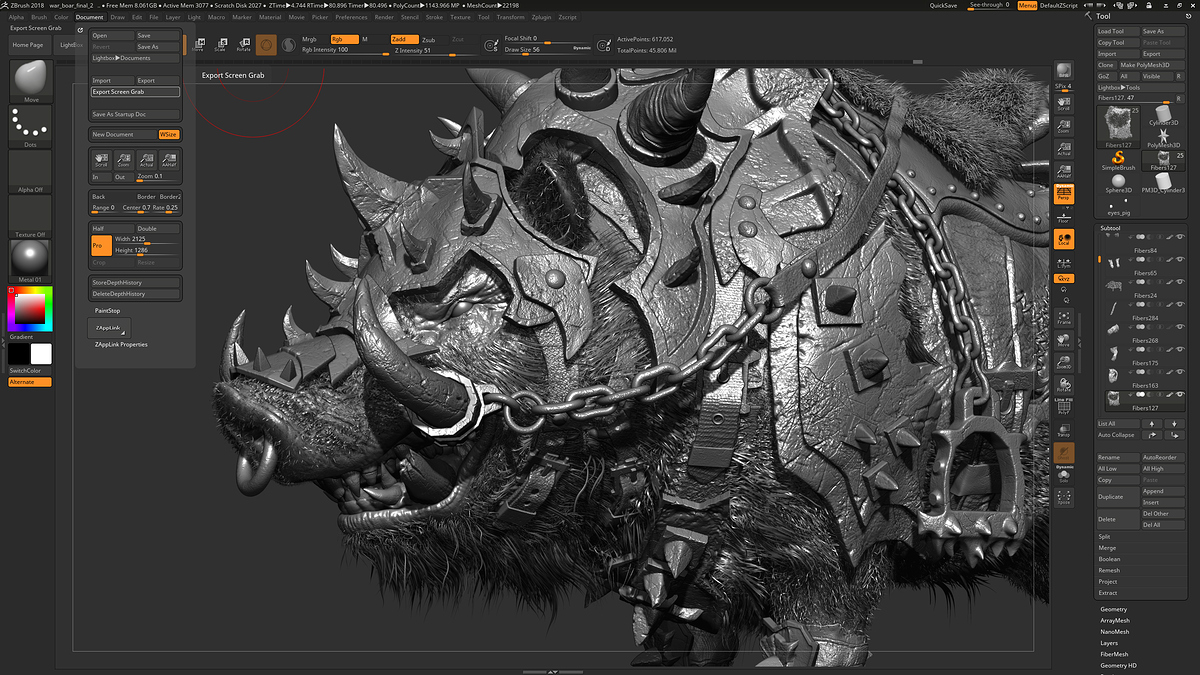Open the Alpha Off selector
The width and height of the screenshot is (1200, 675).
pos(30,171)
